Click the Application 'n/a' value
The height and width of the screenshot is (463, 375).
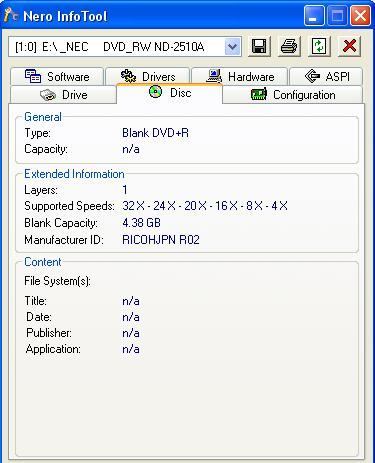[131, 349]
